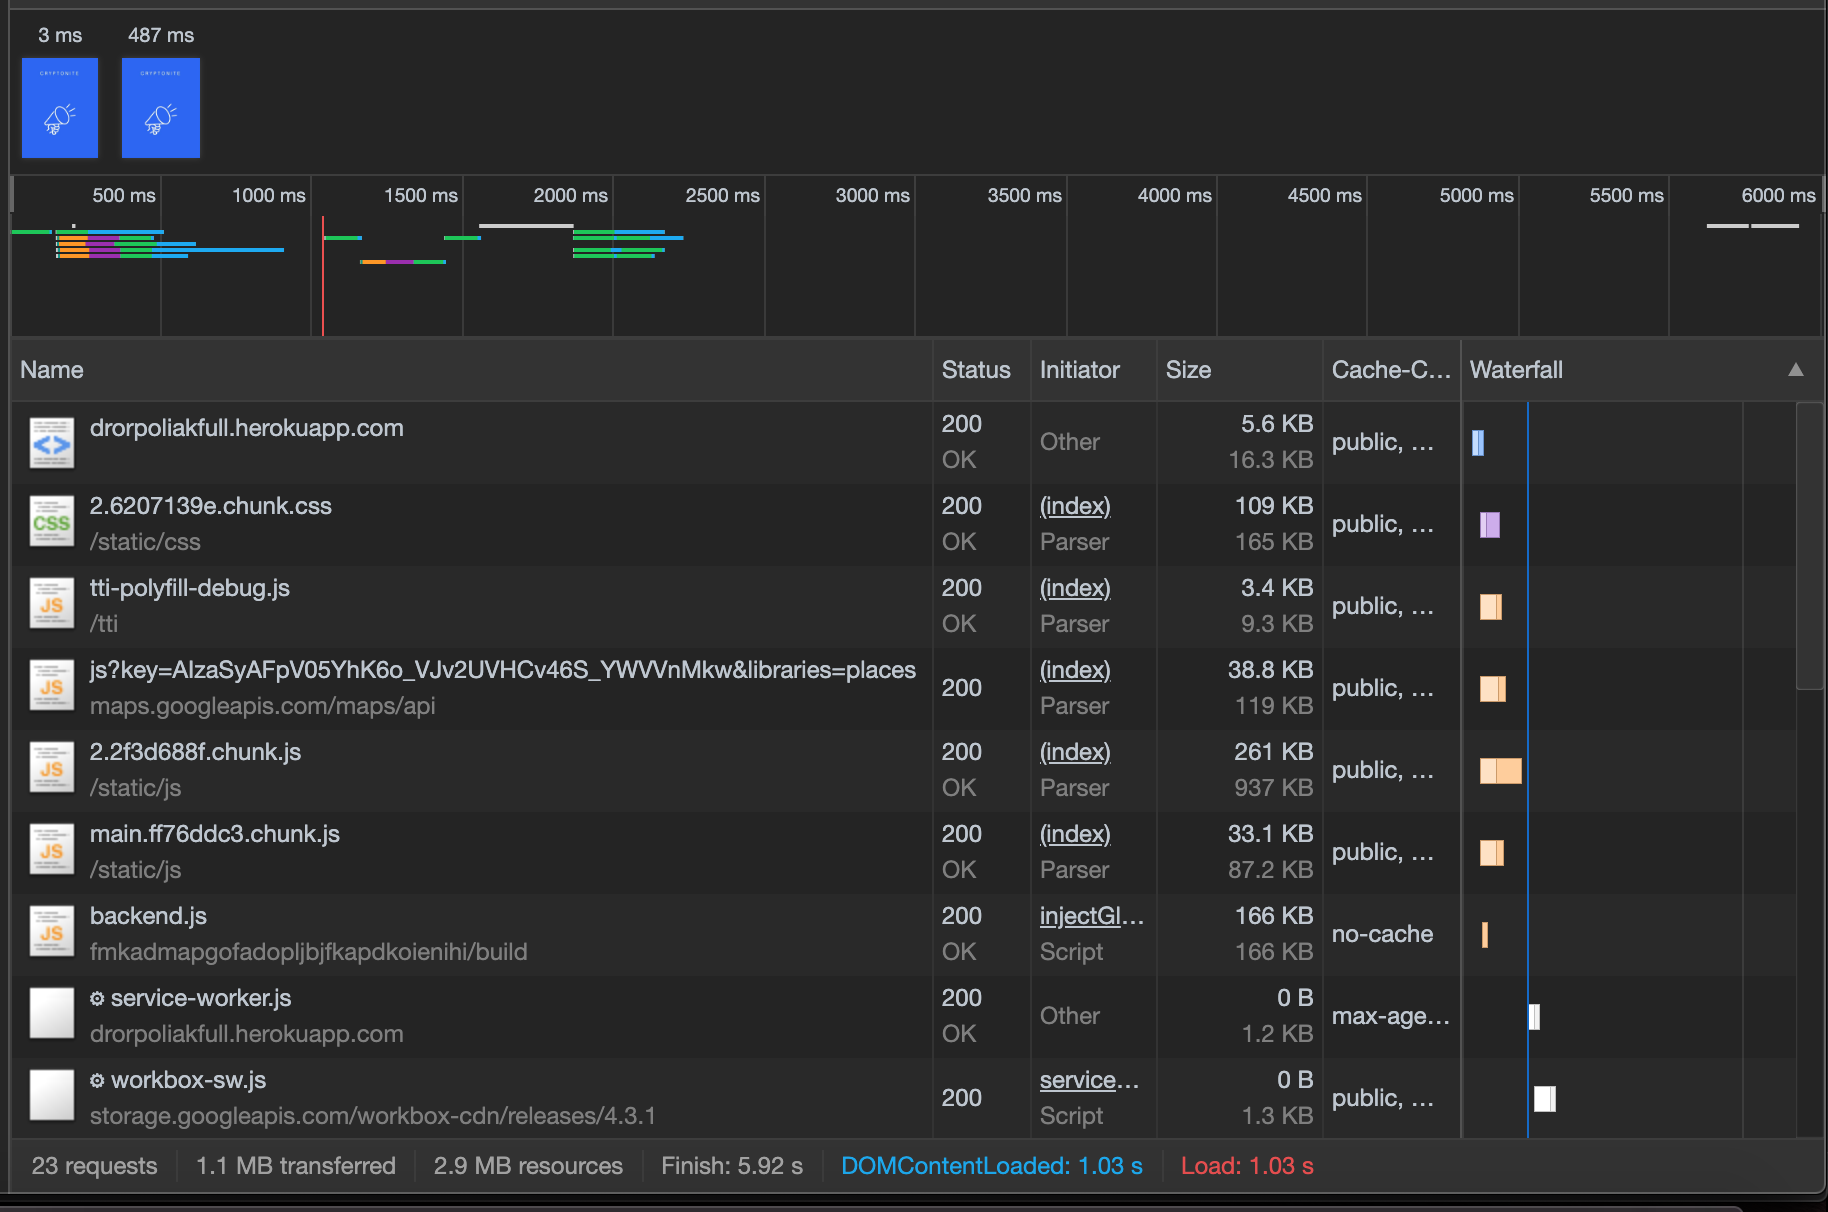Select the 3 ms screenshot thumbnail
Screen dimensions: 1828x1212
(60, 108)
